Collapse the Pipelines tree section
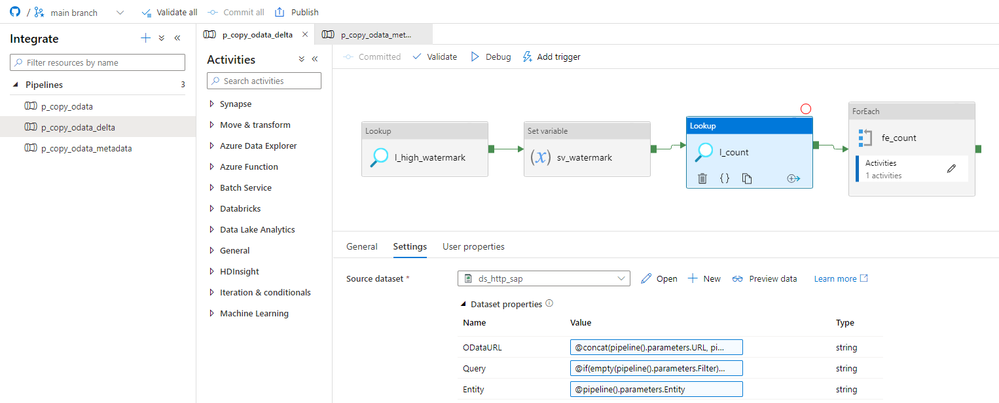Viewport: 999px width, 403px height. [x=15, y=85]
